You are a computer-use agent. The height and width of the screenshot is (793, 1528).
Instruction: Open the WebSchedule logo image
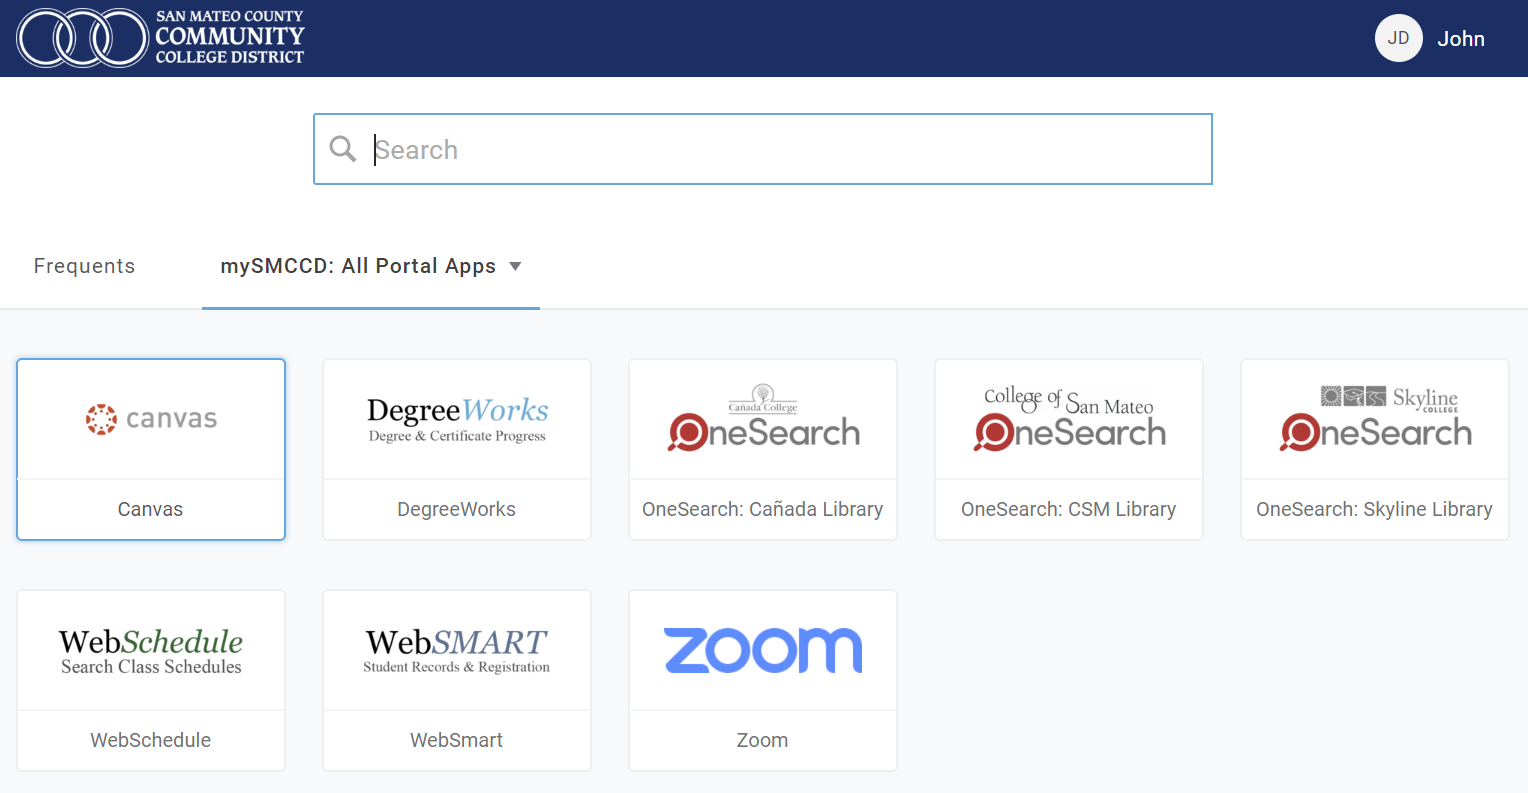151,651
